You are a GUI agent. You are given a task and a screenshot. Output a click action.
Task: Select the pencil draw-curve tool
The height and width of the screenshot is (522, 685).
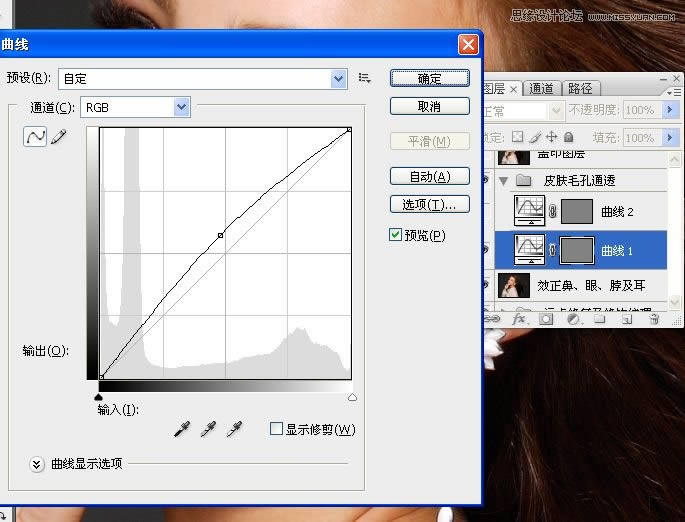[x=58, y=138]
